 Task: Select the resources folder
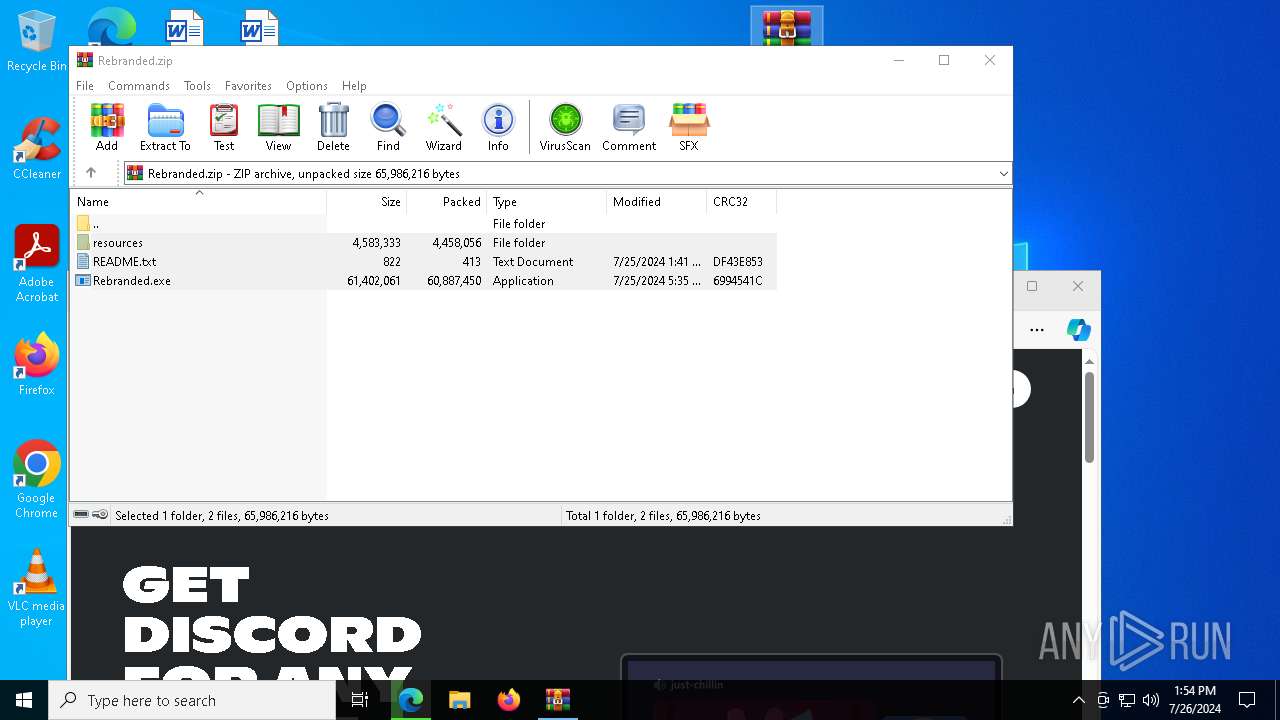click(x=423, y=243)
